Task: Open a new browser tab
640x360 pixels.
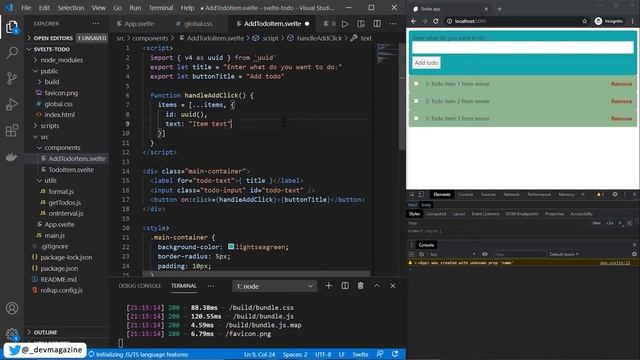Action: [499, 9]
